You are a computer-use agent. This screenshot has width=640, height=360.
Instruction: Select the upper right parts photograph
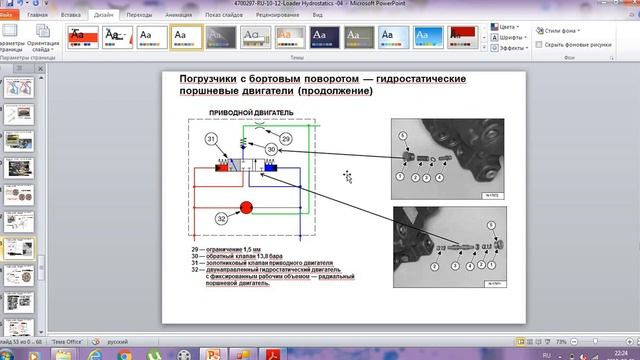click(448, 159)
